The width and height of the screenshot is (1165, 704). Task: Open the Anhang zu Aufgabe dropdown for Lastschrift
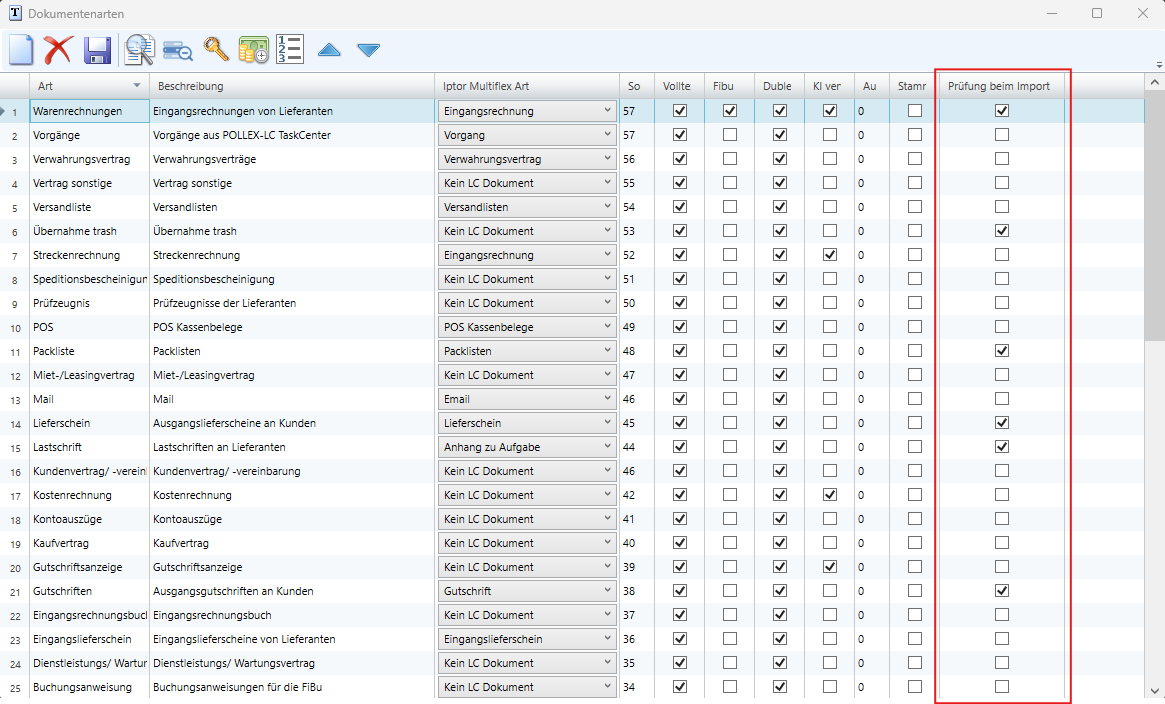tap(527, 447)
